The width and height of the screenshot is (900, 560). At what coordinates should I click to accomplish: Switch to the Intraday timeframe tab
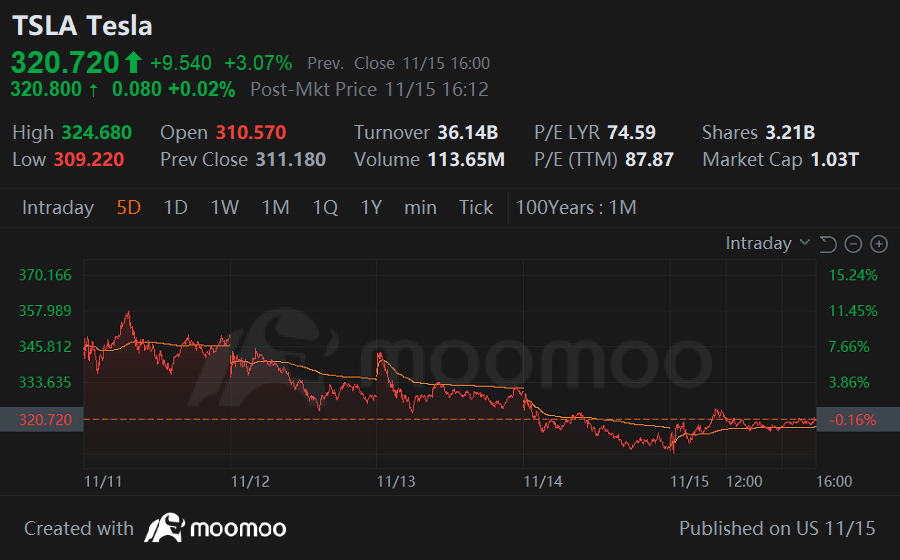[x=58, y=207]
